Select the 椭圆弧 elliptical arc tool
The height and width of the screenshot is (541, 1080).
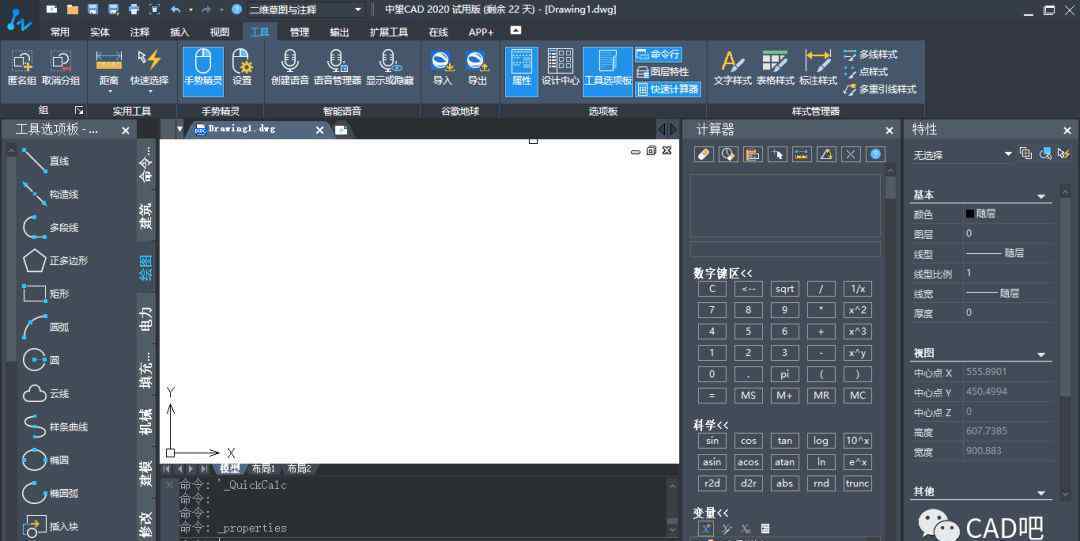click(50, 493)
